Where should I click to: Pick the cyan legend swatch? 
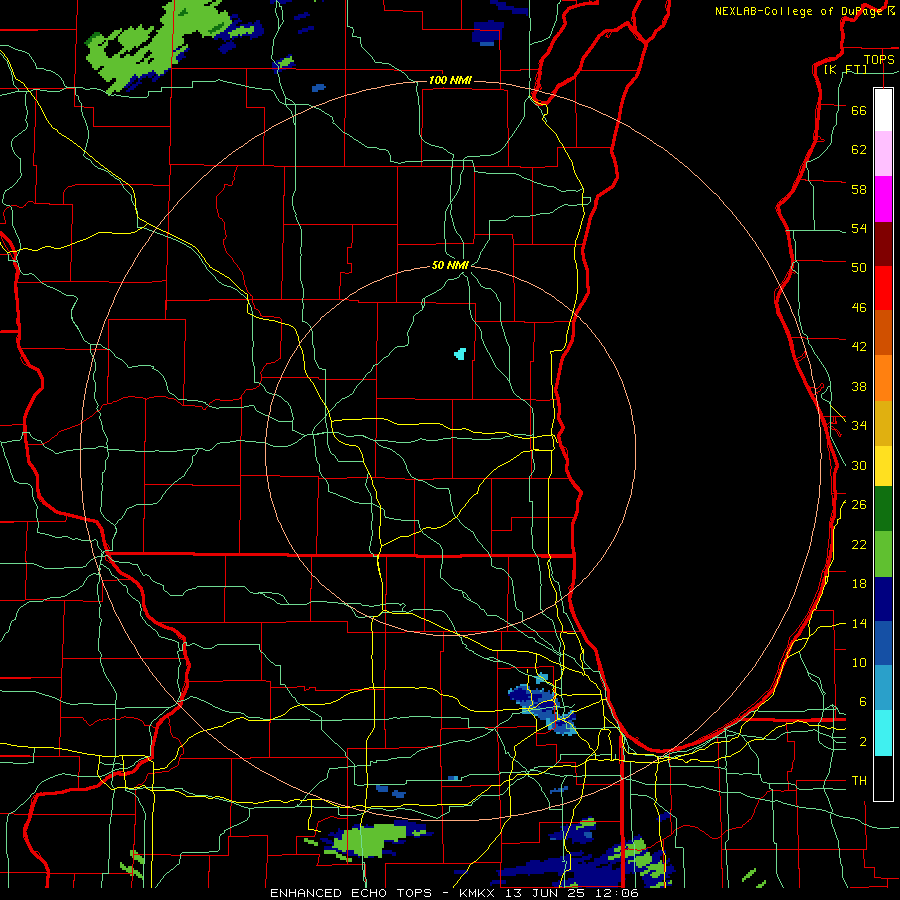coord(883,733)
